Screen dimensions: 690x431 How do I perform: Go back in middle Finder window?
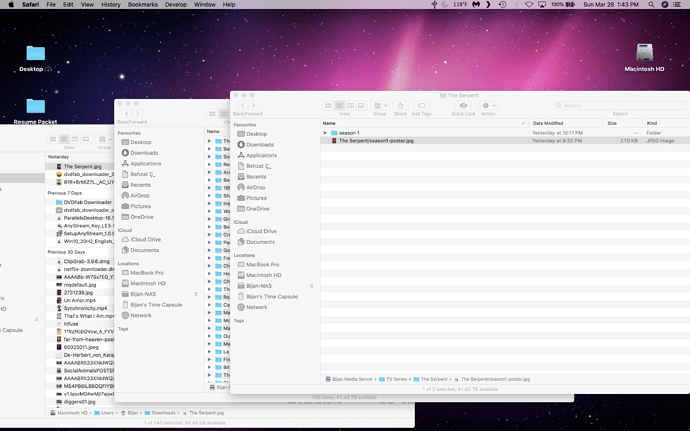point(127,114)
